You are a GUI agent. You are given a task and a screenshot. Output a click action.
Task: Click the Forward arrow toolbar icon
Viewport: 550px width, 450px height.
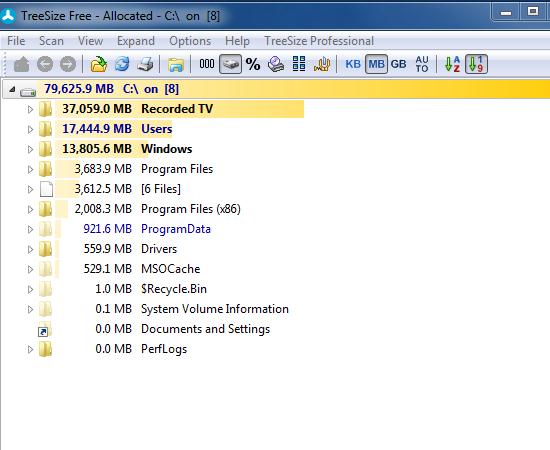click(x=68, y=65)
